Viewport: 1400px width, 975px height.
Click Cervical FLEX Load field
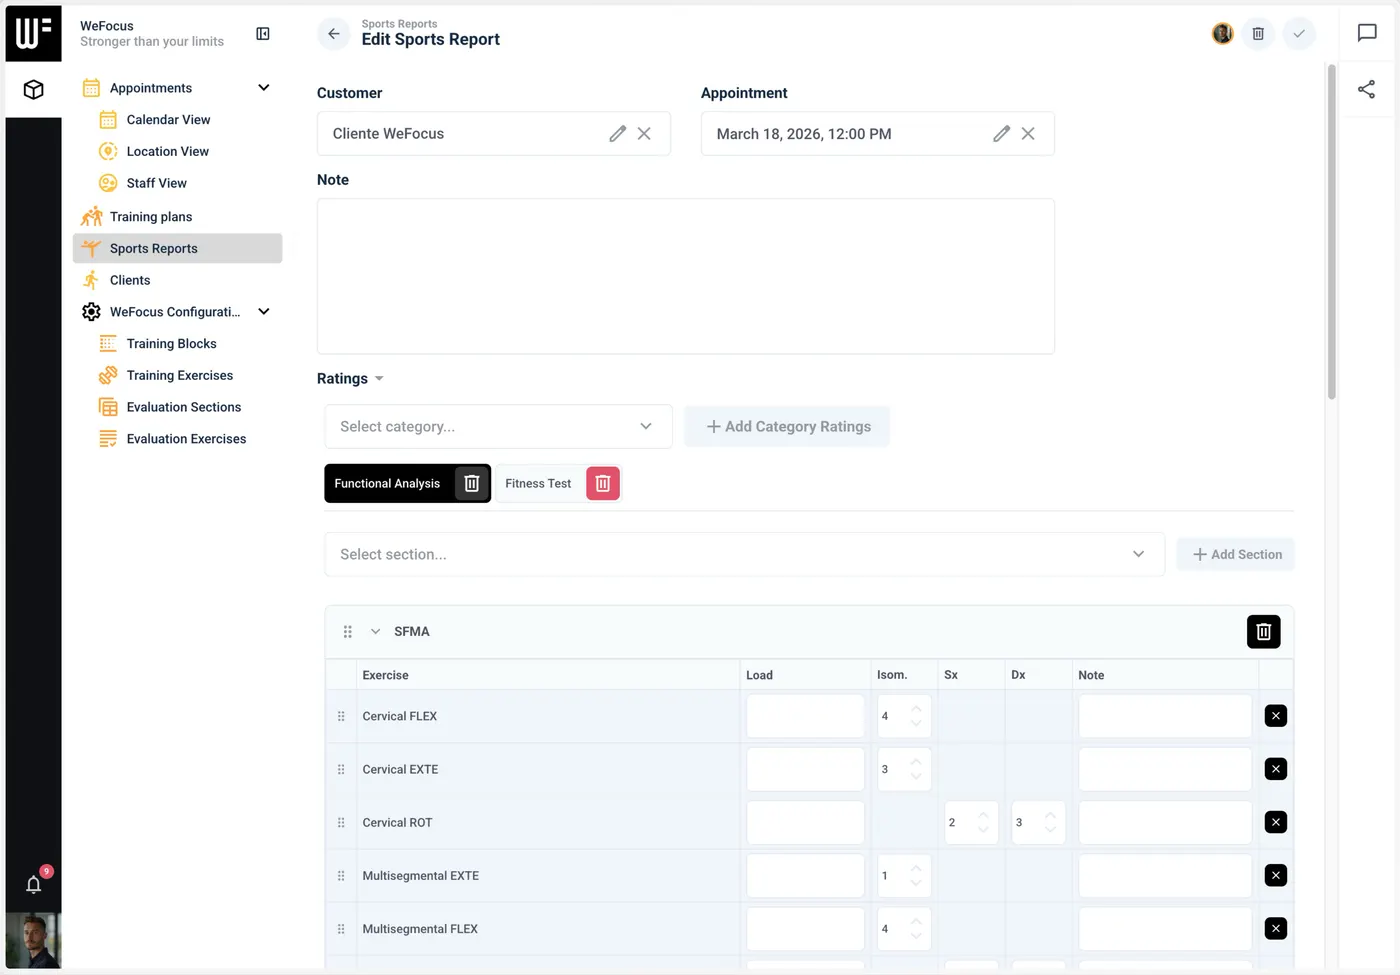[x=805, y=716]
